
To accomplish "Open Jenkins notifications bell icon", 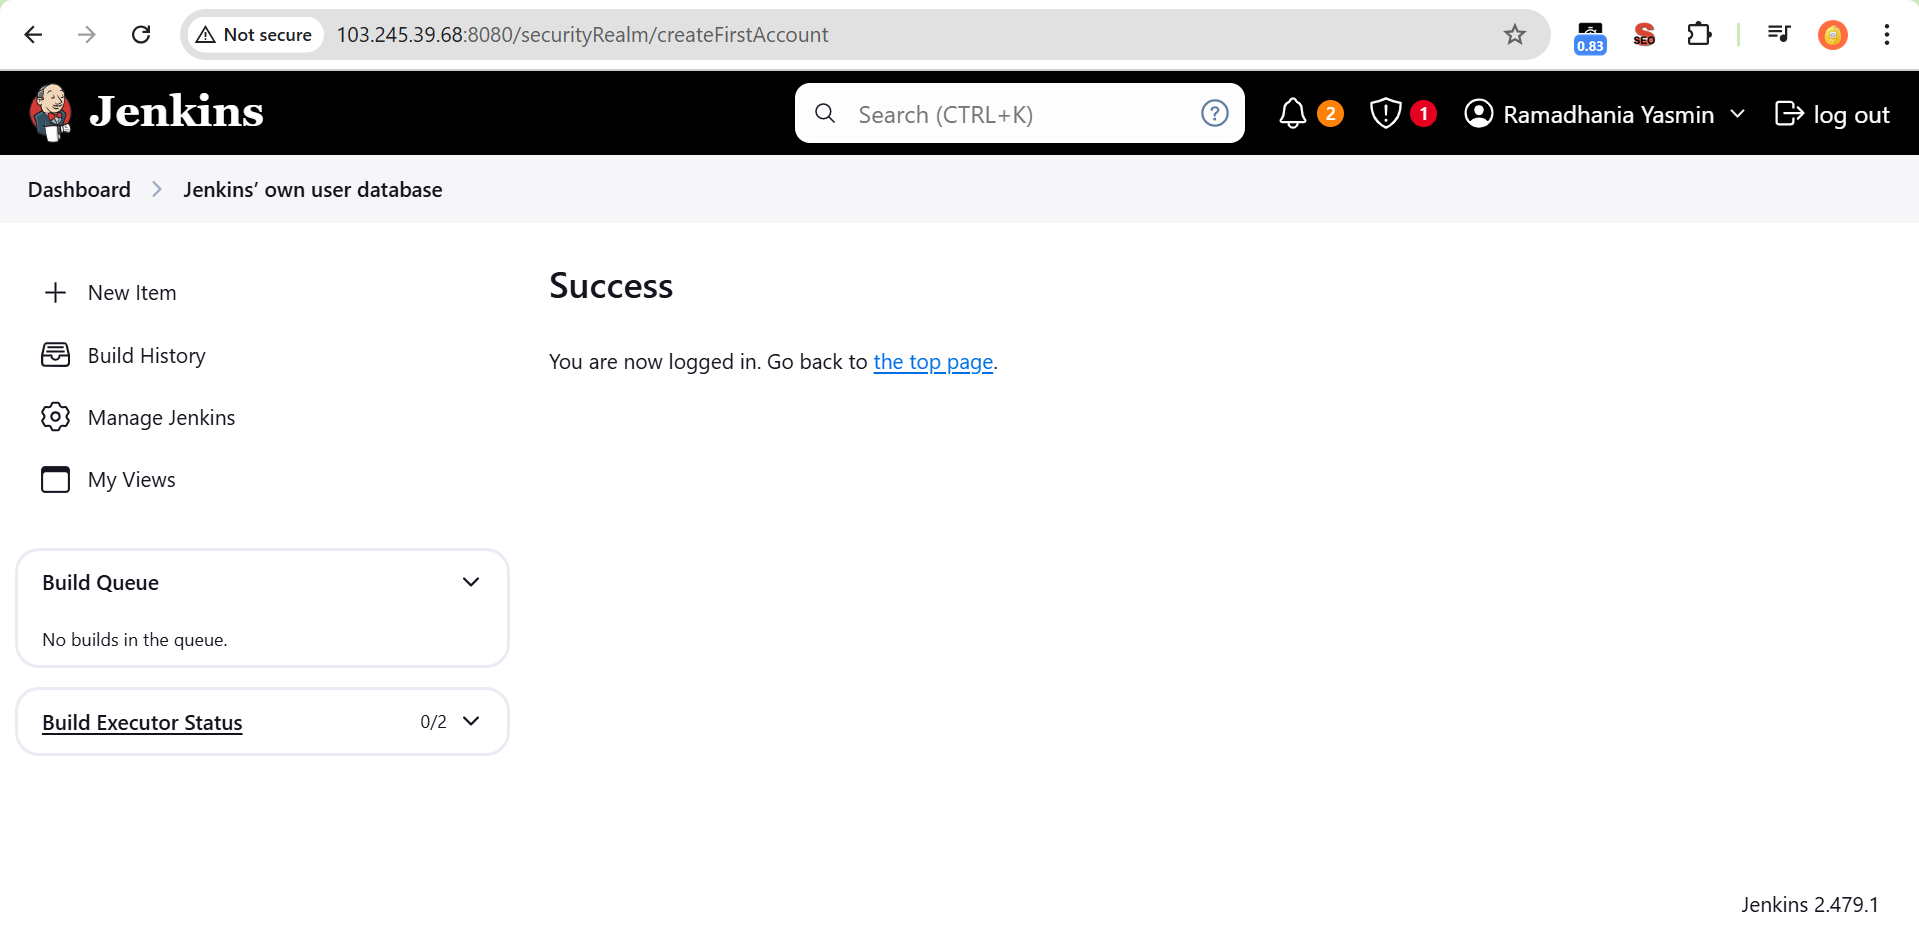I will (1292, 113).
